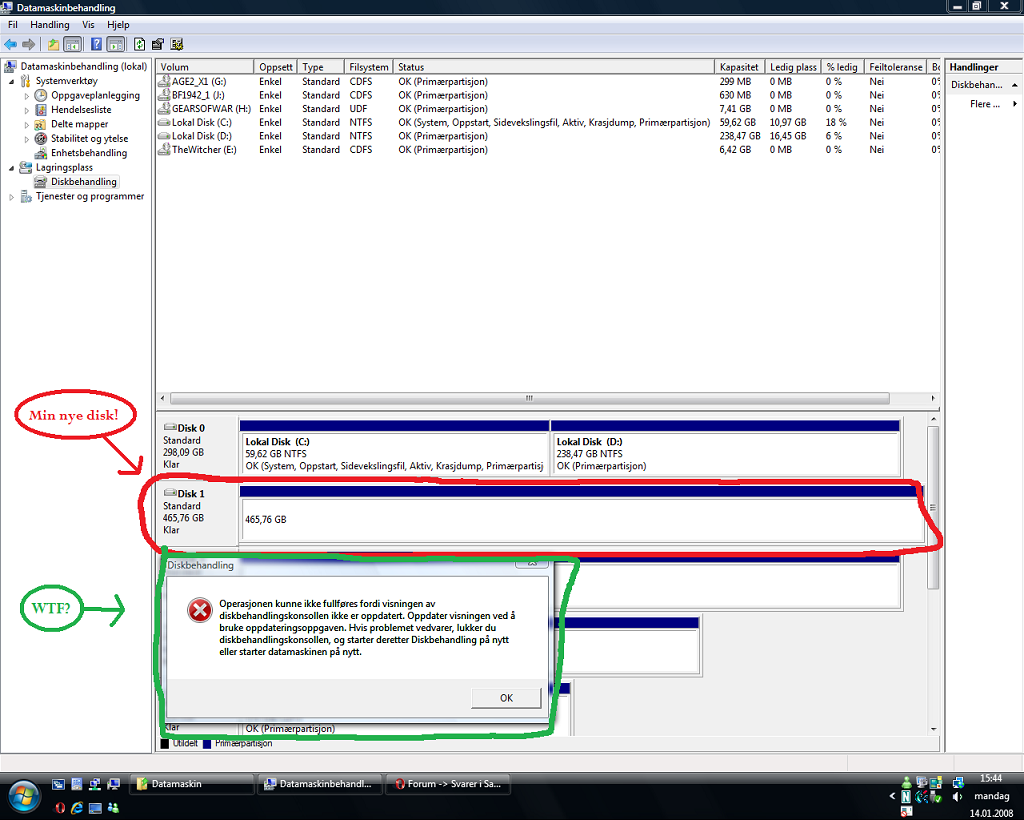Click the network connection tray icon
The image size is (1024, 820).
coord(958,782)
